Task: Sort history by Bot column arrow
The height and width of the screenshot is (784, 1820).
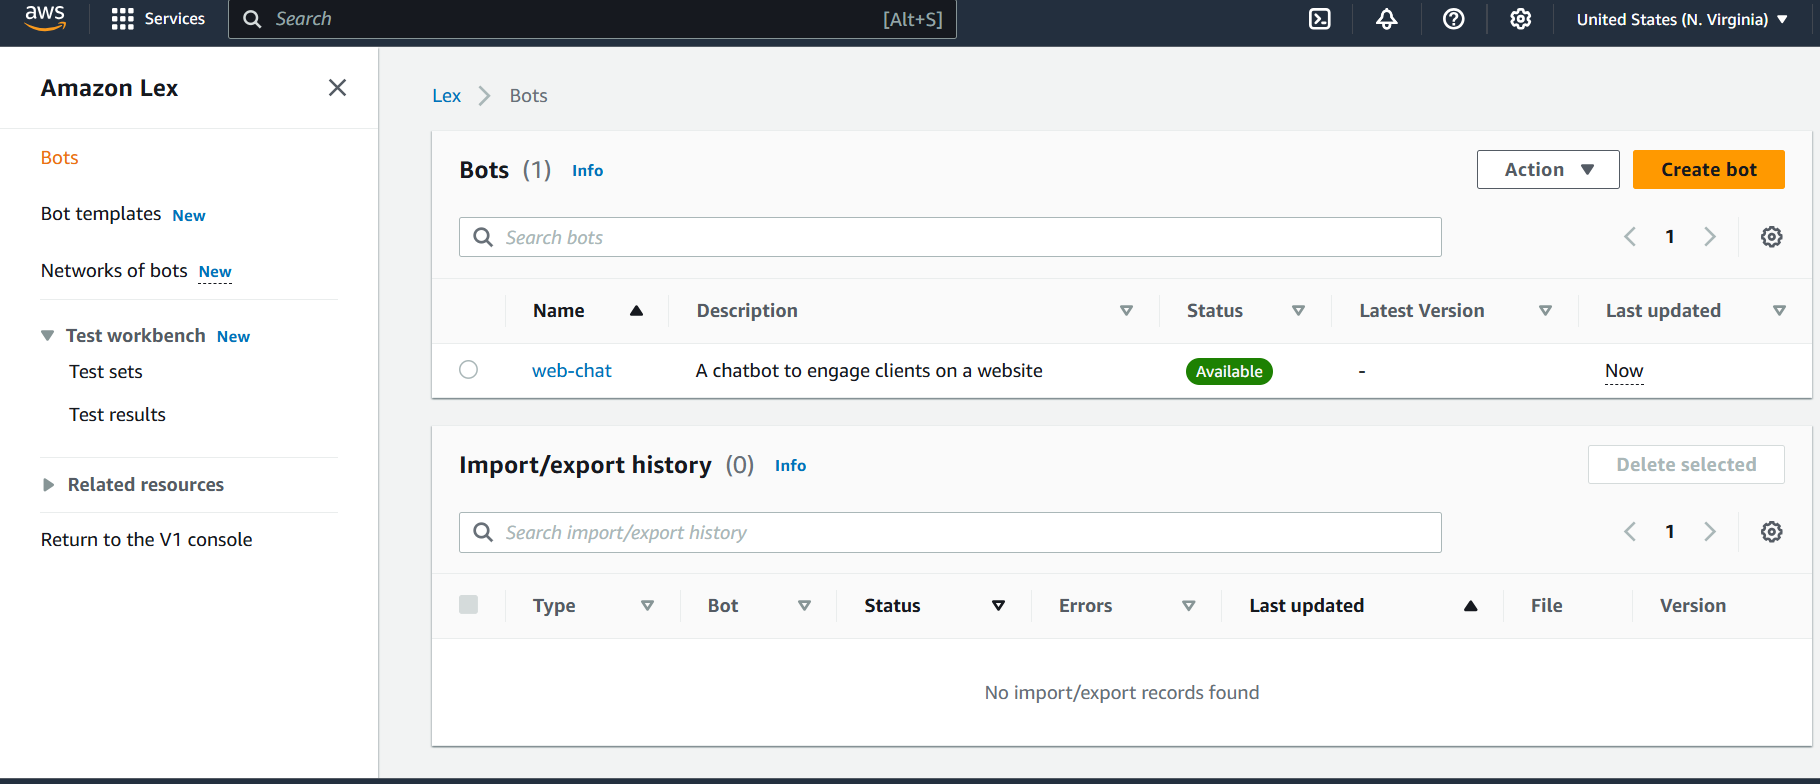Action: (x=804, y=606)
